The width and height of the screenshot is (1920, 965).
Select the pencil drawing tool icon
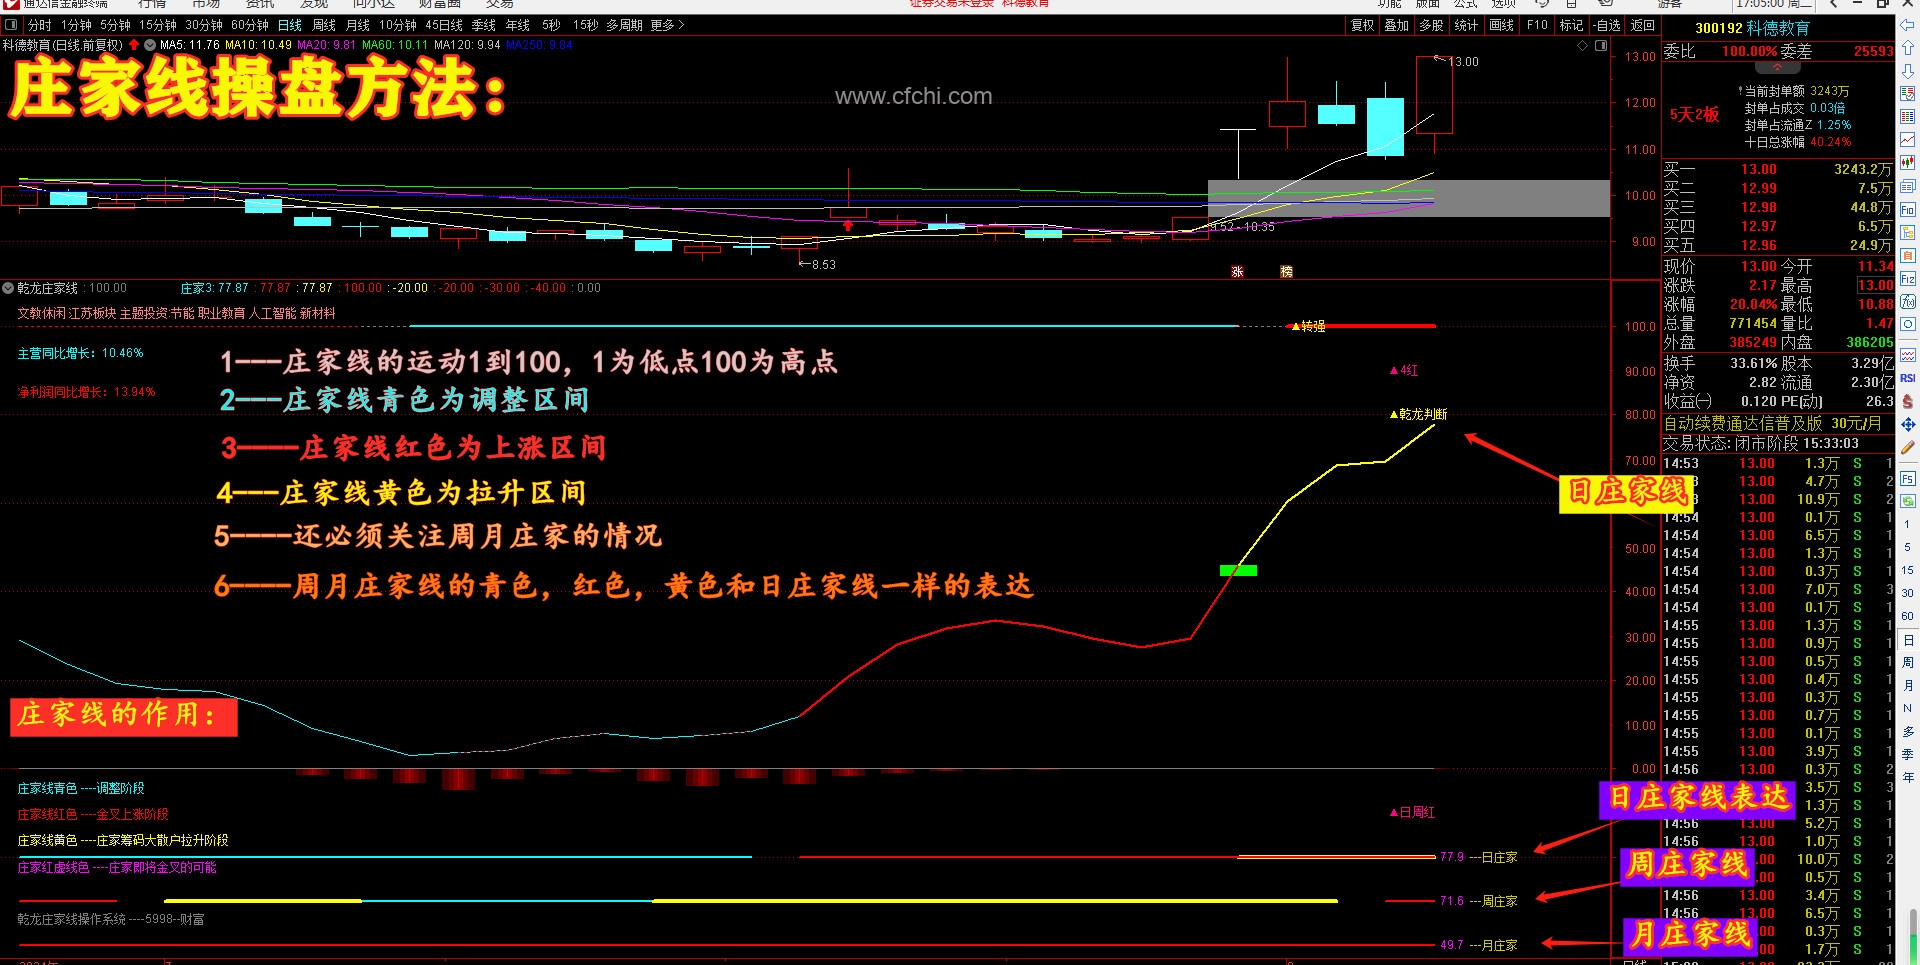[1908, 448]
